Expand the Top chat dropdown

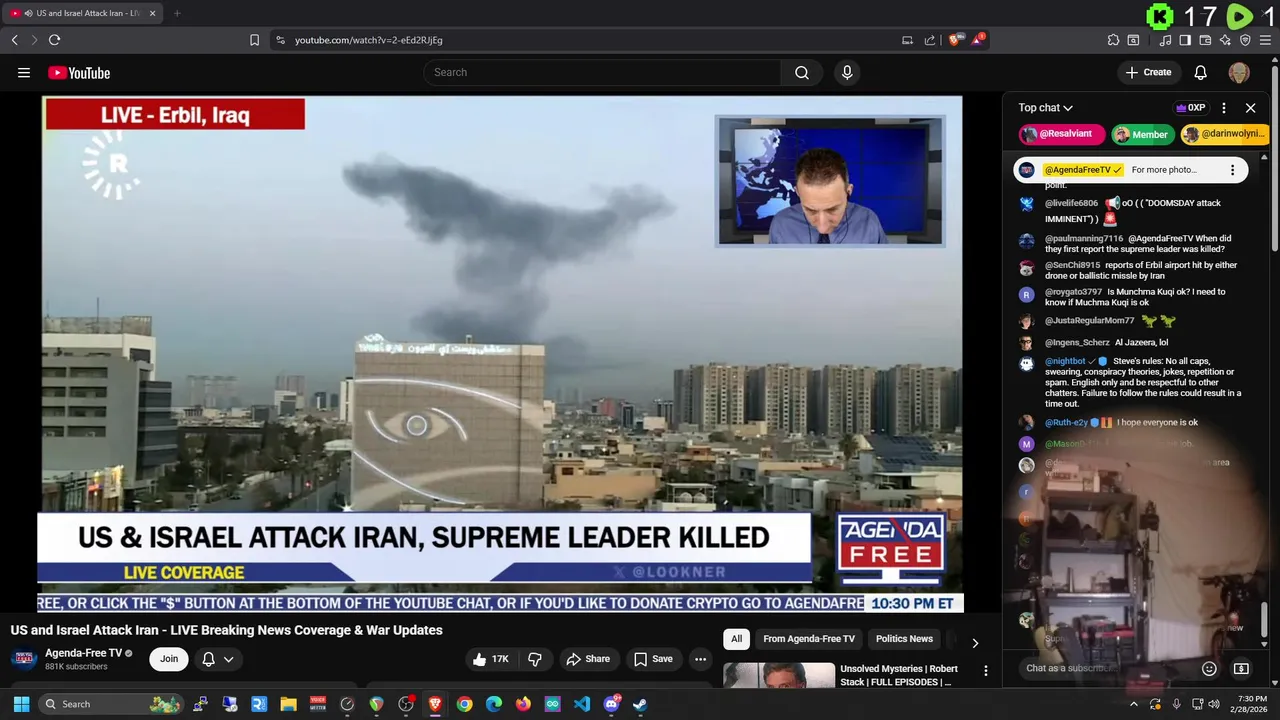coord(1046,107)
